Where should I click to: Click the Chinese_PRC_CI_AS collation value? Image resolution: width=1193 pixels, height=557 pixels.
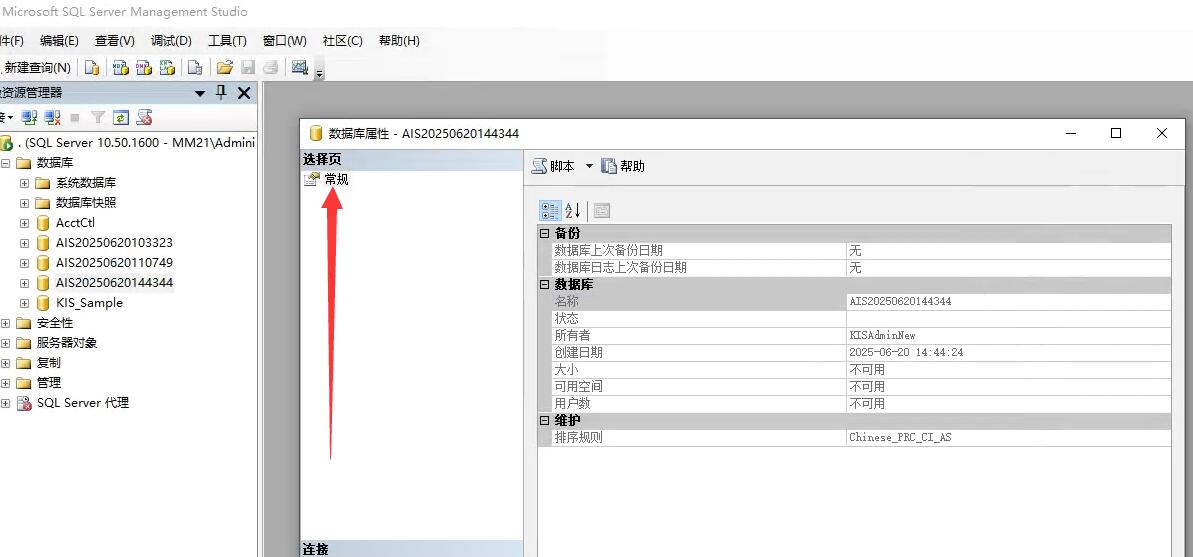coord(900,438)
